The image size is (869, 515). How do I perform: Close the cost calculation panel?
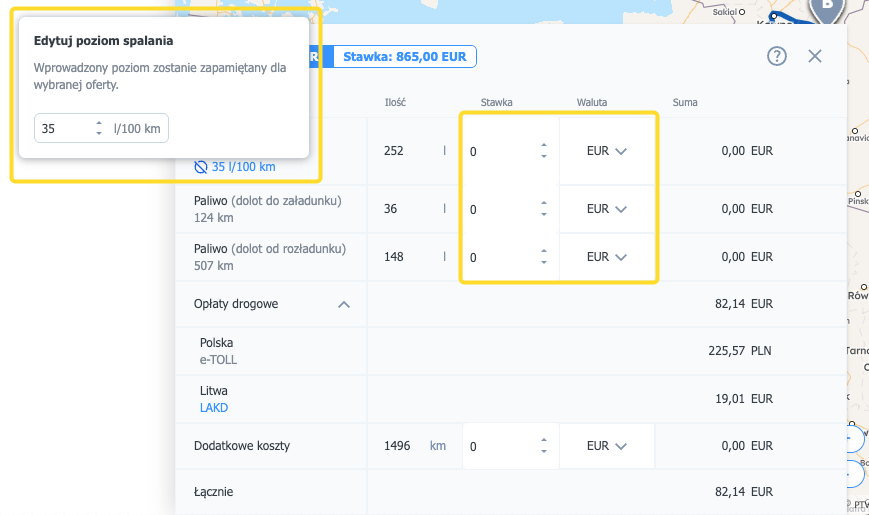pyautogui.click(x=815, y=56)
